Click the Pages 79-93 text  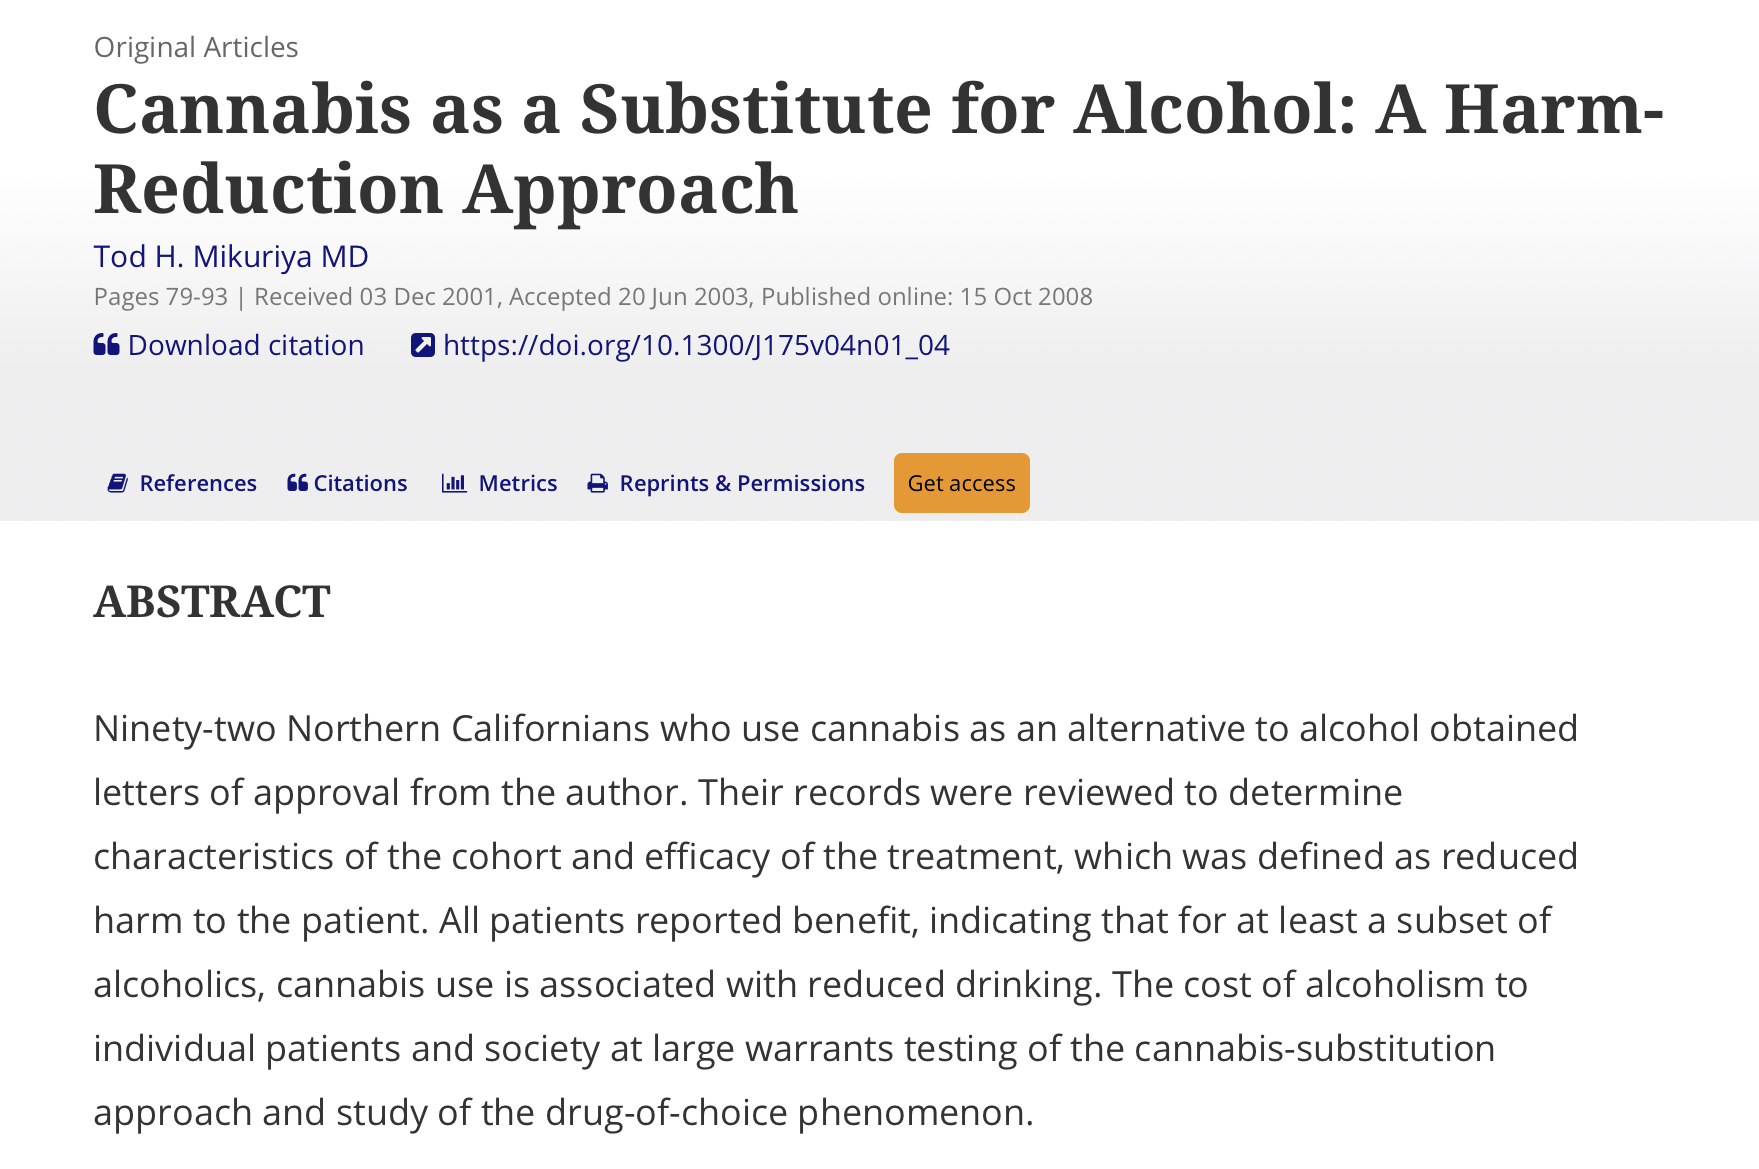(x=161, y=297)
